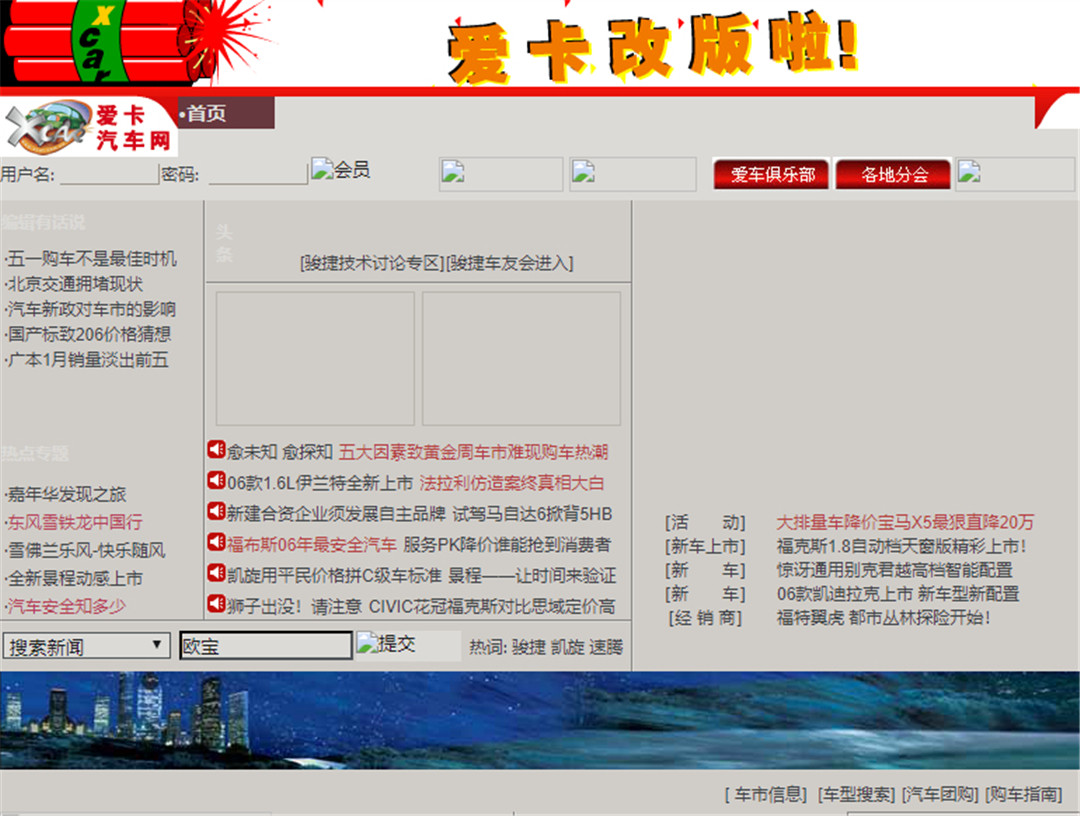The width and height of the screenshot is (1080, 816).
Task: Click speaker icon beside 福布斯06年最安全汽车
Action: point(216,543)
